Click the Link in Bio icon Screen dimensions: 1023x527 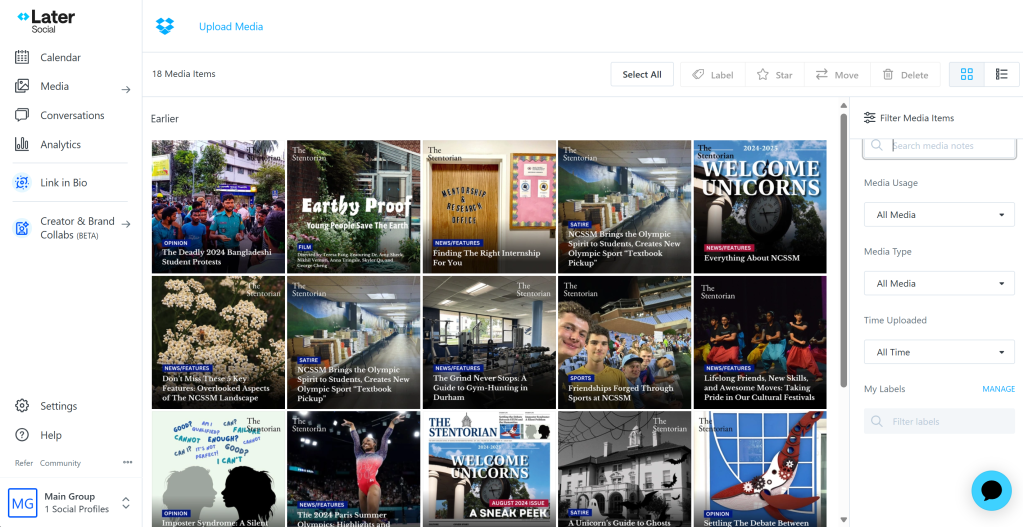click(22, 183)
